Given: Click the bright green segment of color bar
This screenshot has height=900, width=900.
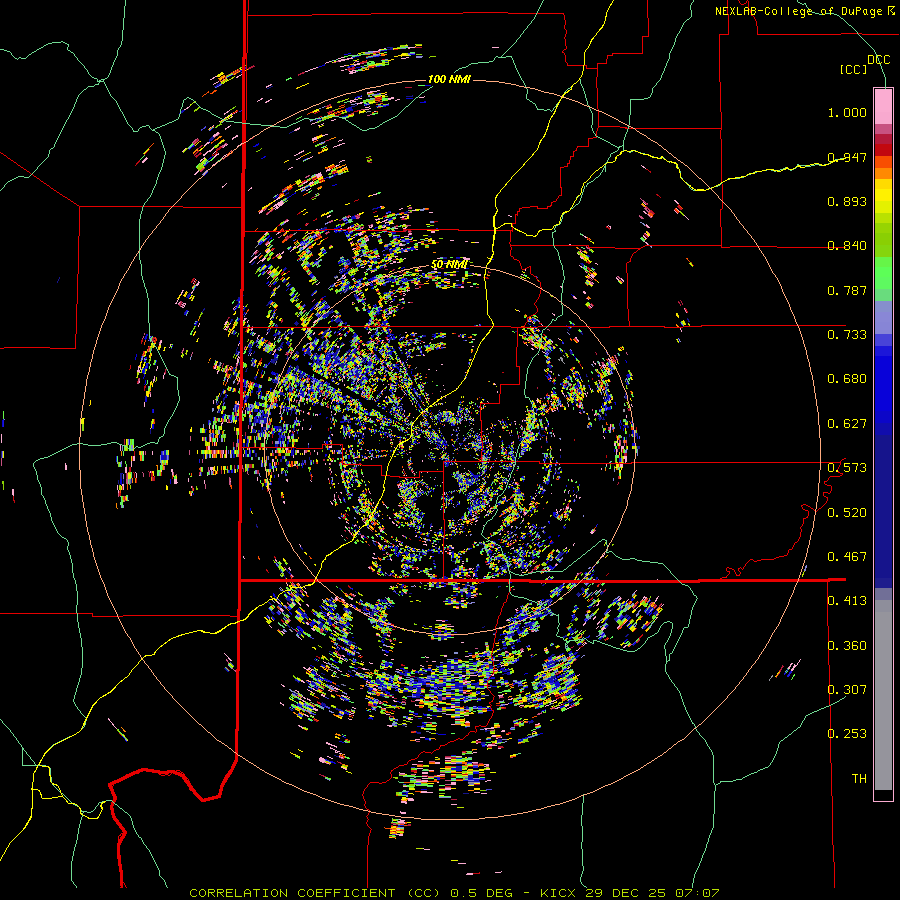Looking at the screenshot, I should [x=883, y=273].
